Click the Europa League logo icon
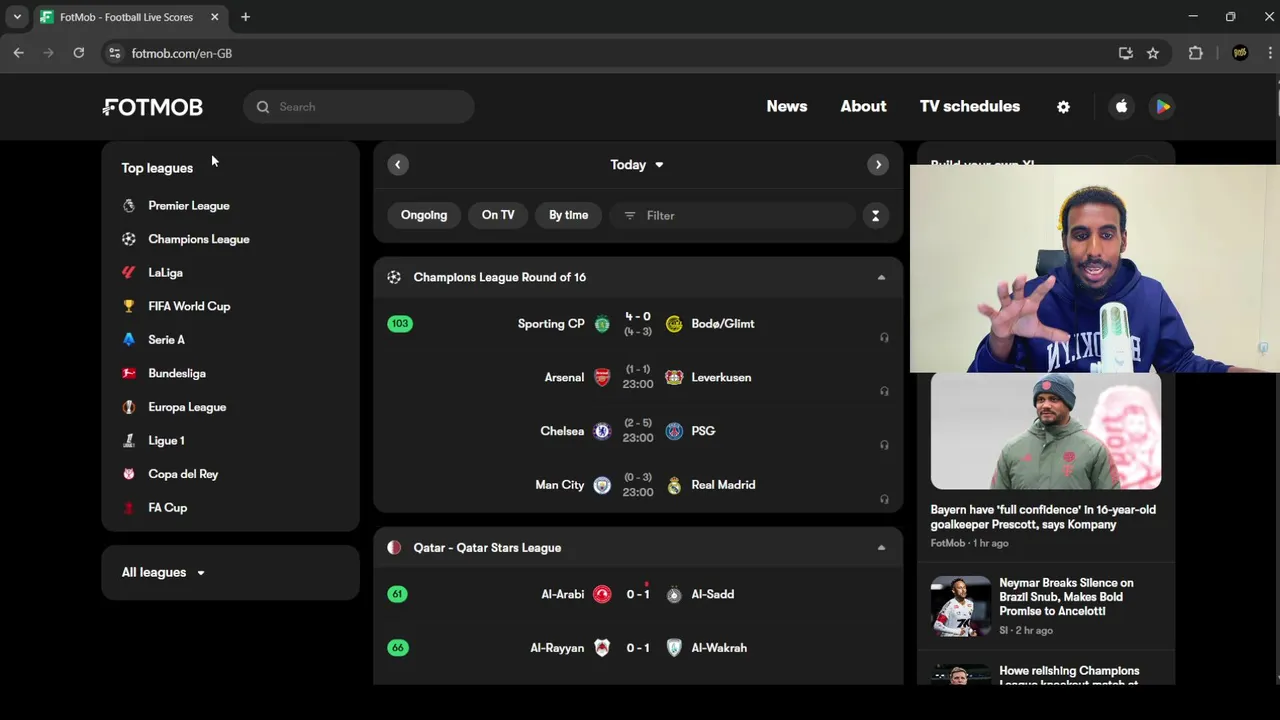This screenshot has height=720, width=1280. click(x=129, y=407)
